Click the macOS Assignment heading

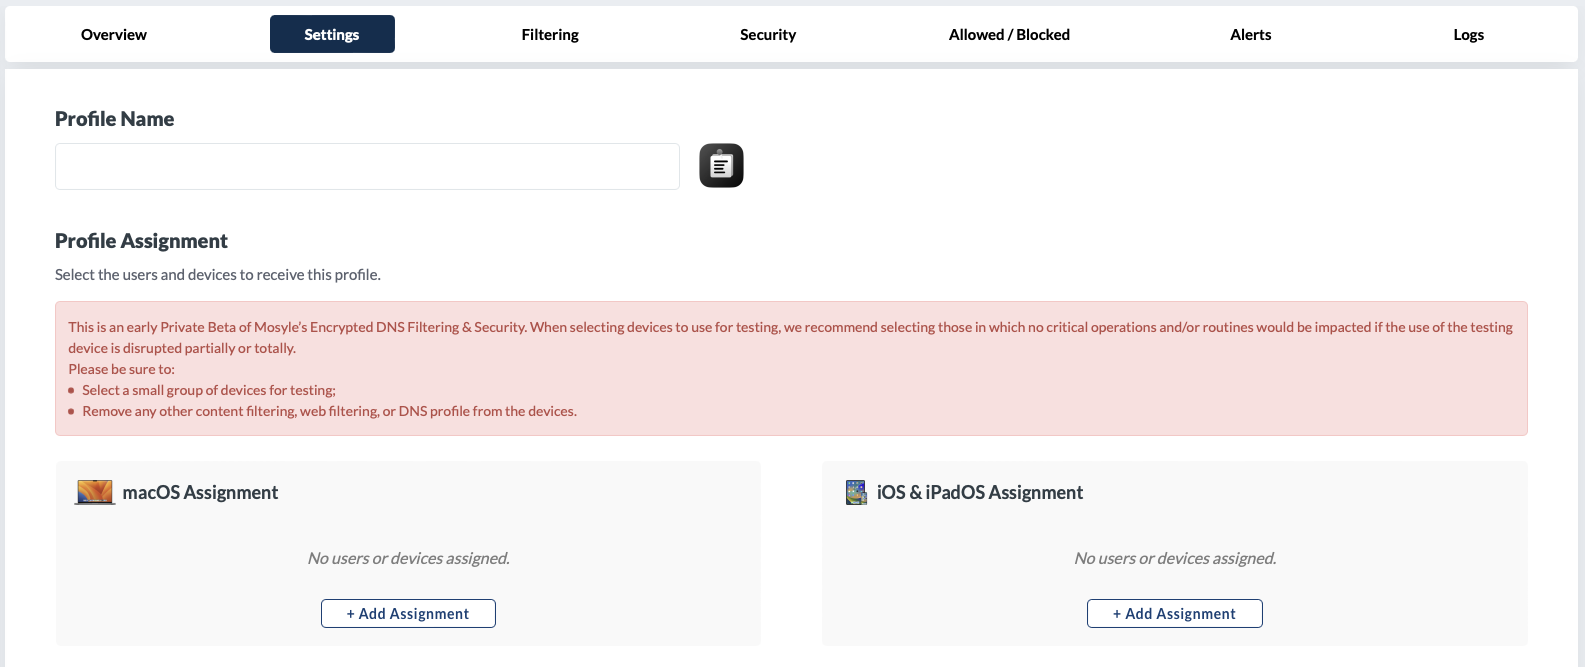pyautogui.click(x=200, y=493)
